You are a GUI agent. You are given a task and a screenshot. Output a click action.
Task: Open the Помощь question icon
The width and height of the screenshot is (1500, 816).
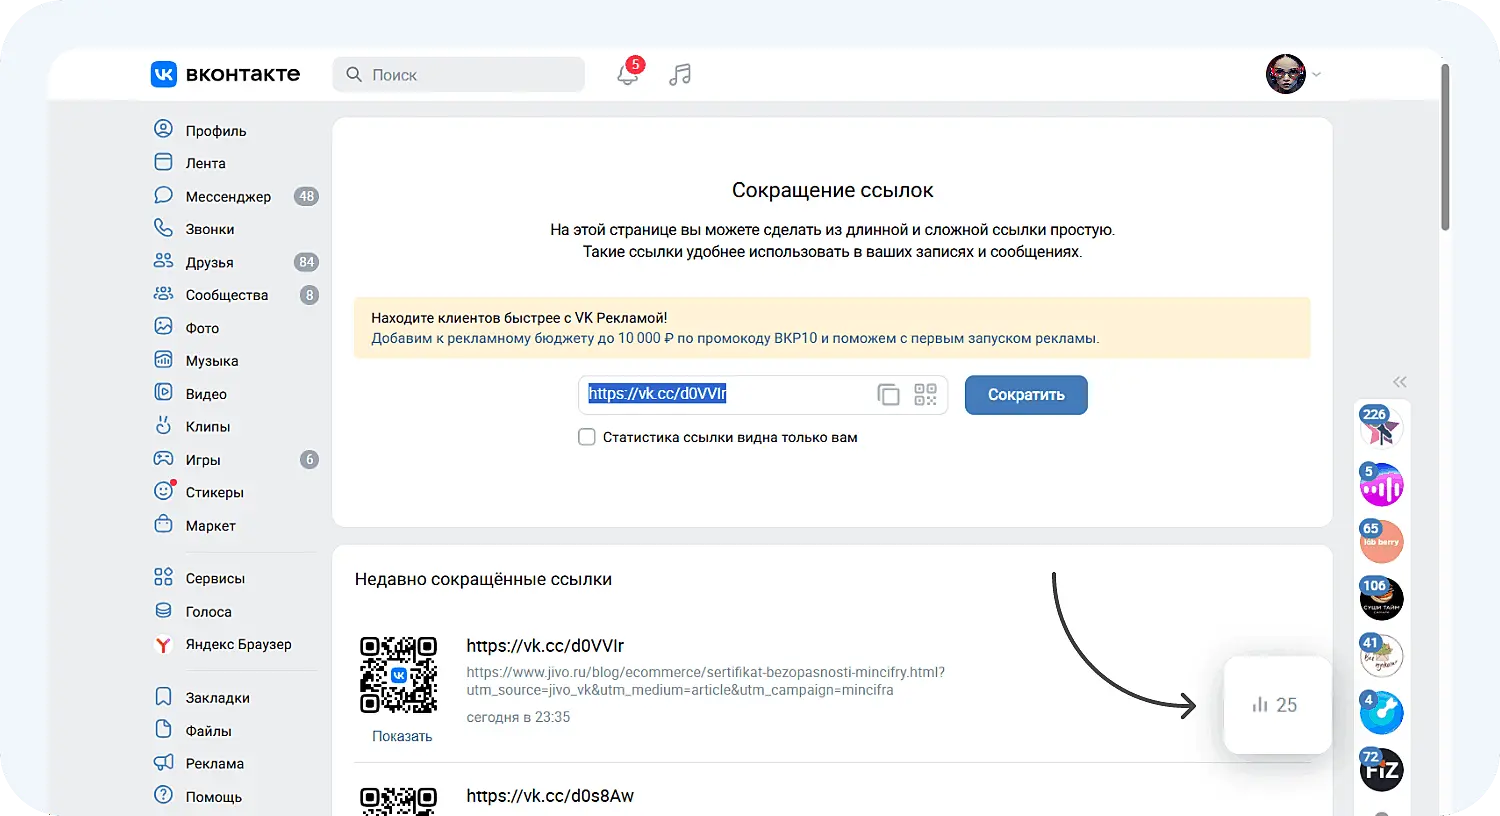[163, 795]
